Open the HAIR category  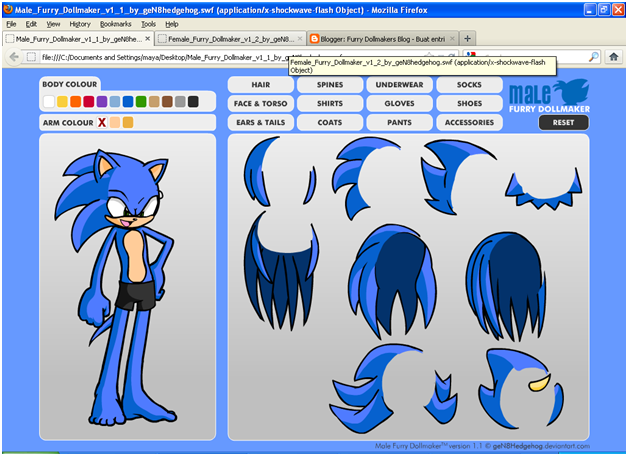(261, 85)
